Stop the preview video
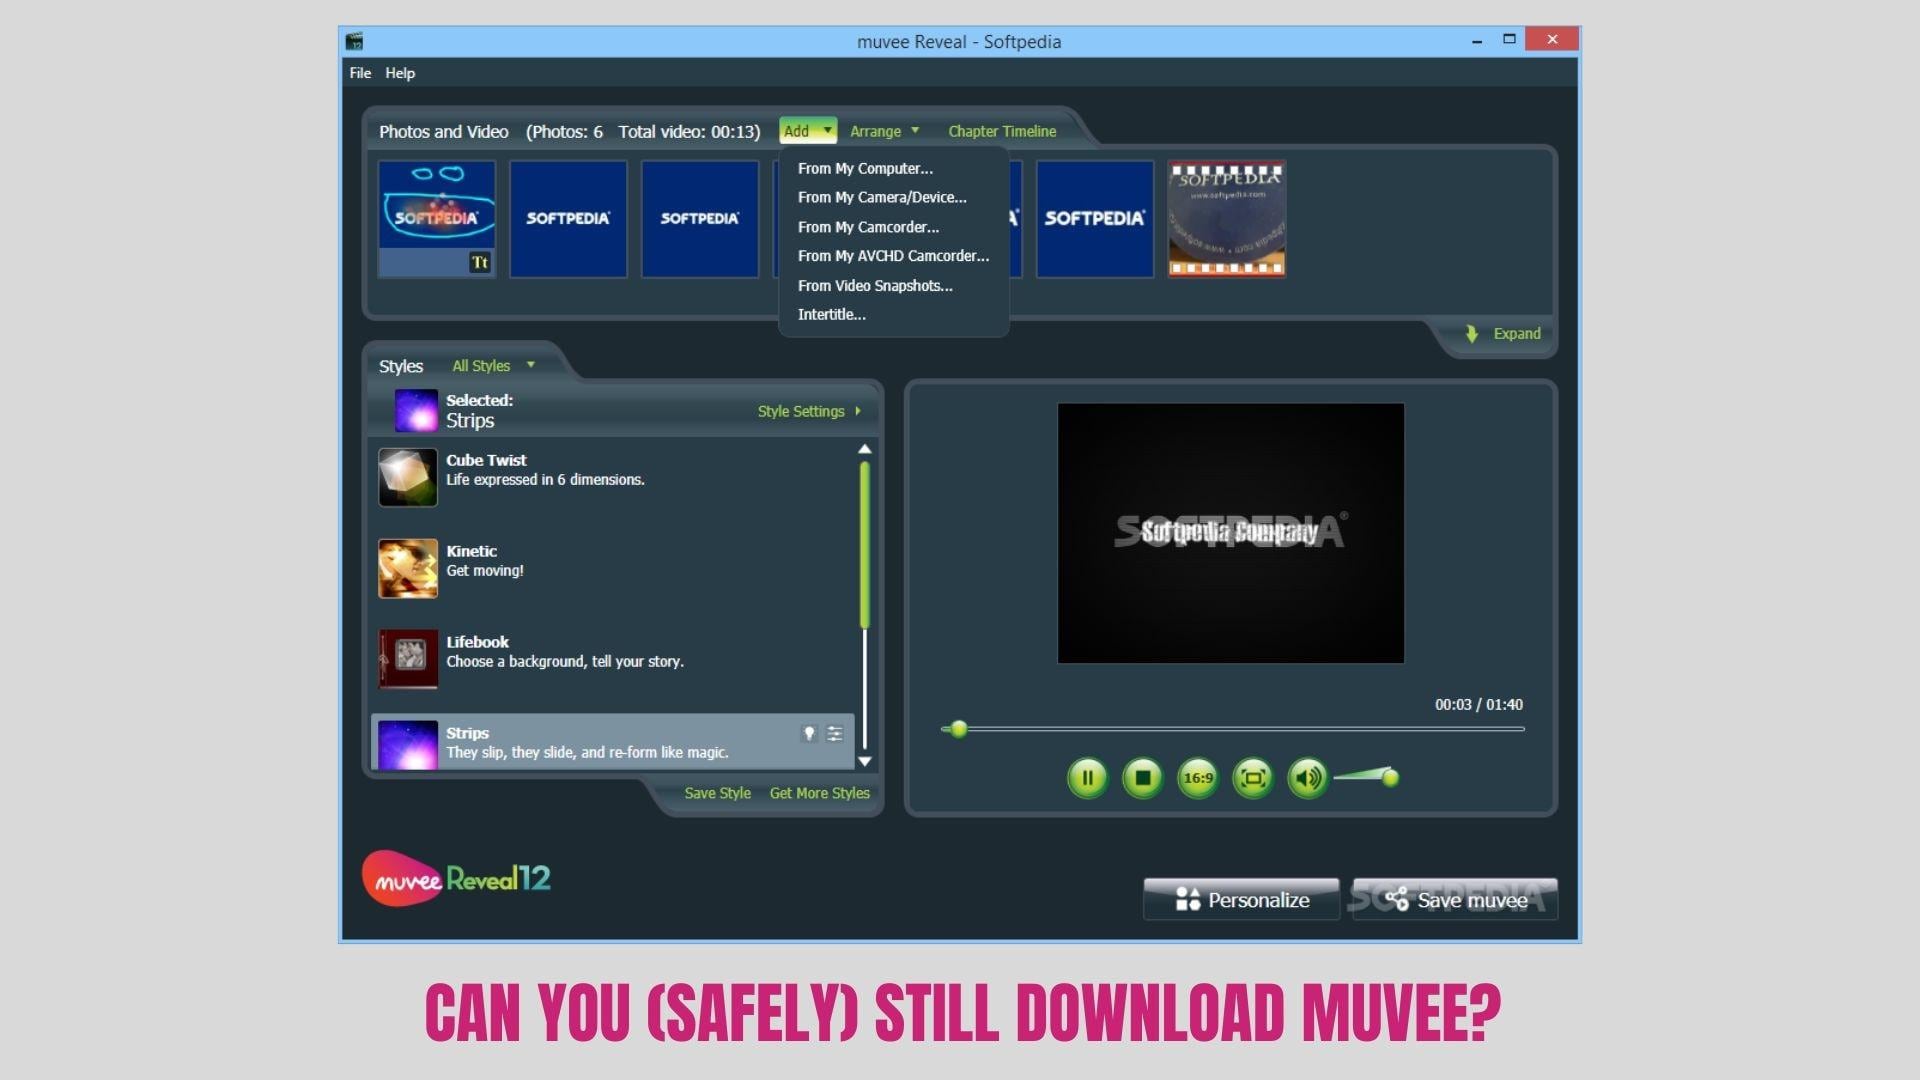 click(x=1143, y=778)
